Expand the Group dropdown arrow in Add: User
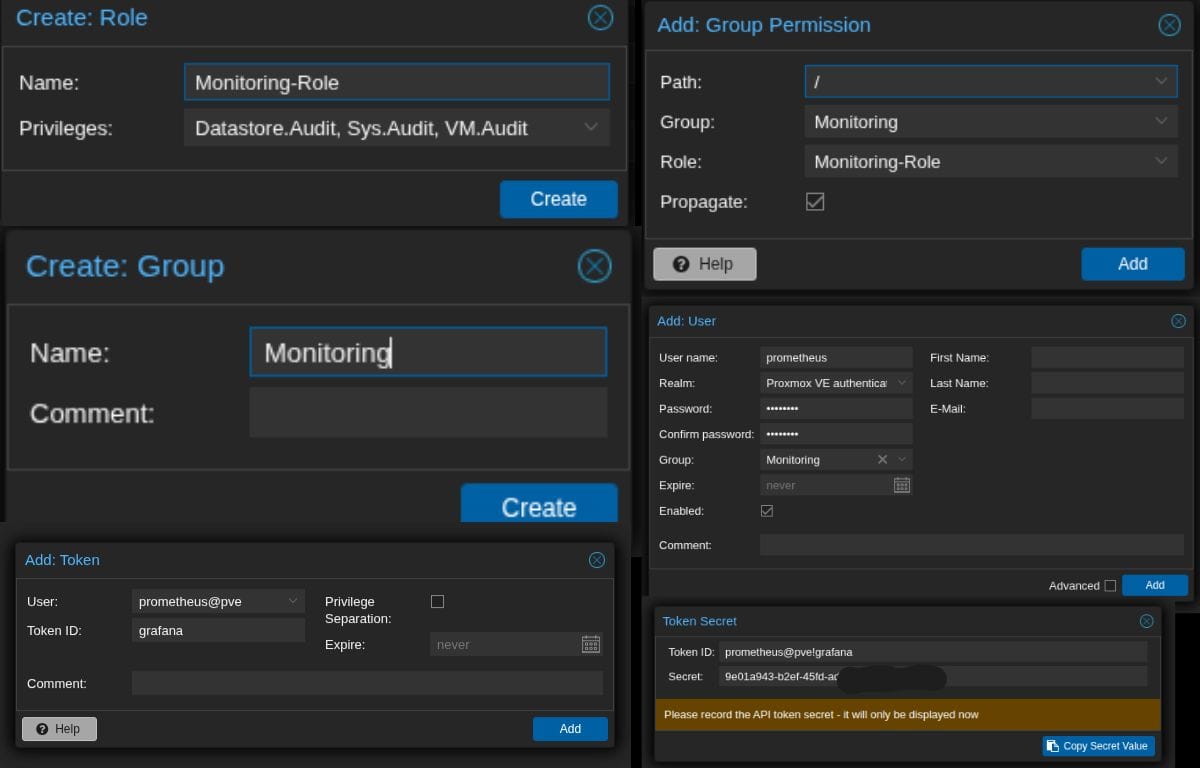Image resolution: width=1200 pixels, height=768 pixels. click(x=902, y=459)
